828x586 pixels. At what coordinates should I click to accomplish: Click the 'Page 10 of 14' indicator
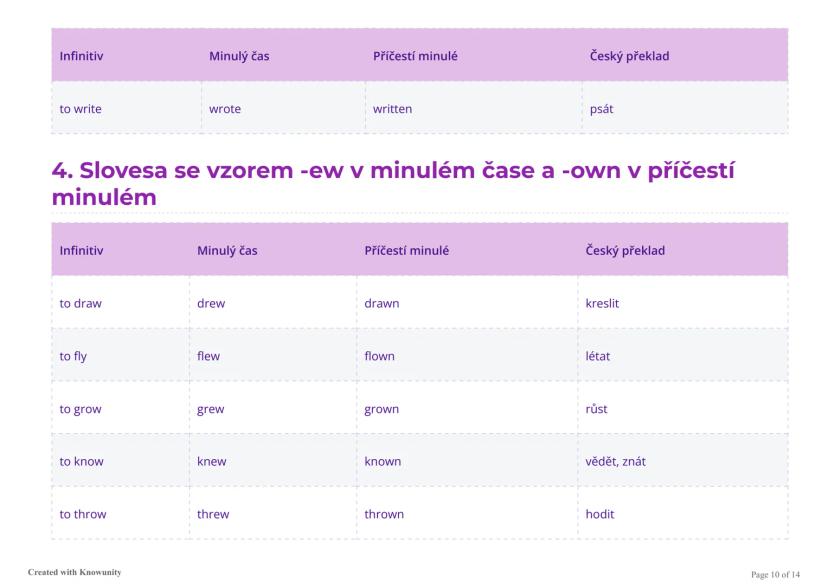click(x=775, y=574)
